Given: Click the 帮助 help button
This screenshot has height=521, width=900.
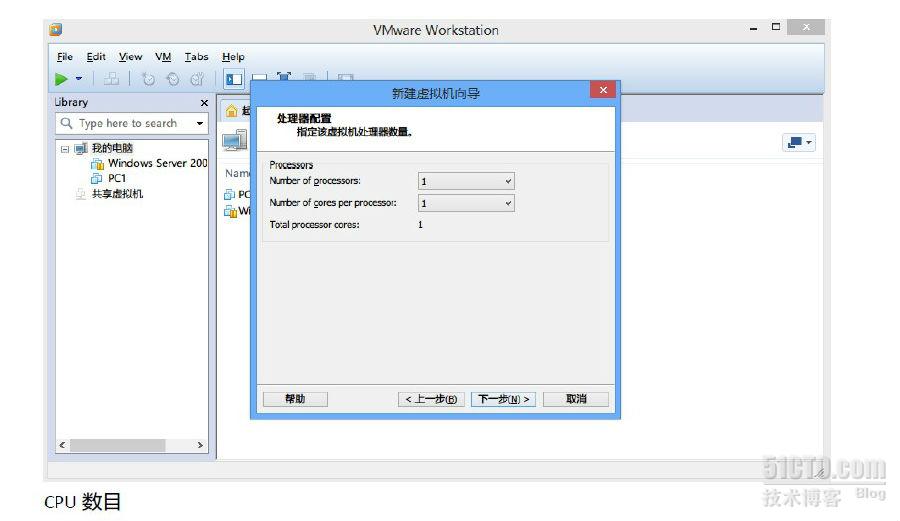Looking at the screenshot, I should [295, 399].
